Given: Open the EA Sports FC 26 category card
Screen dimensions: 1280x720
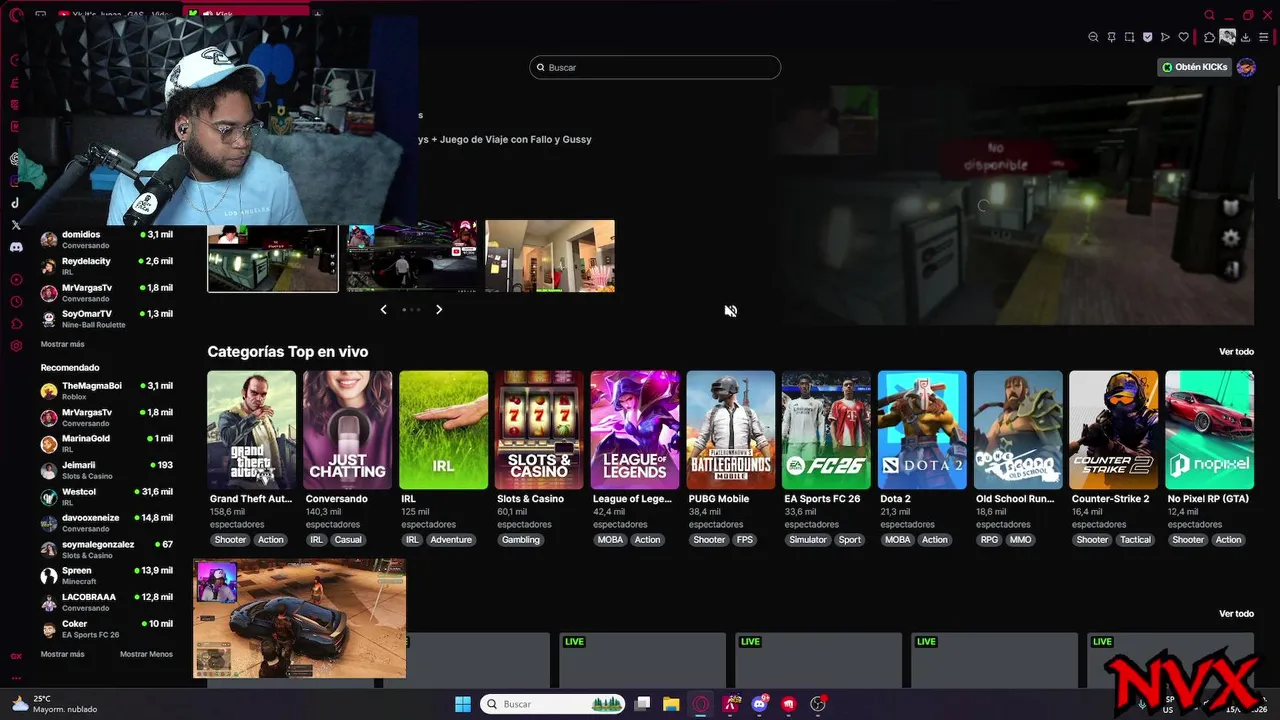Looking at the screenshot, I should 826,430.
